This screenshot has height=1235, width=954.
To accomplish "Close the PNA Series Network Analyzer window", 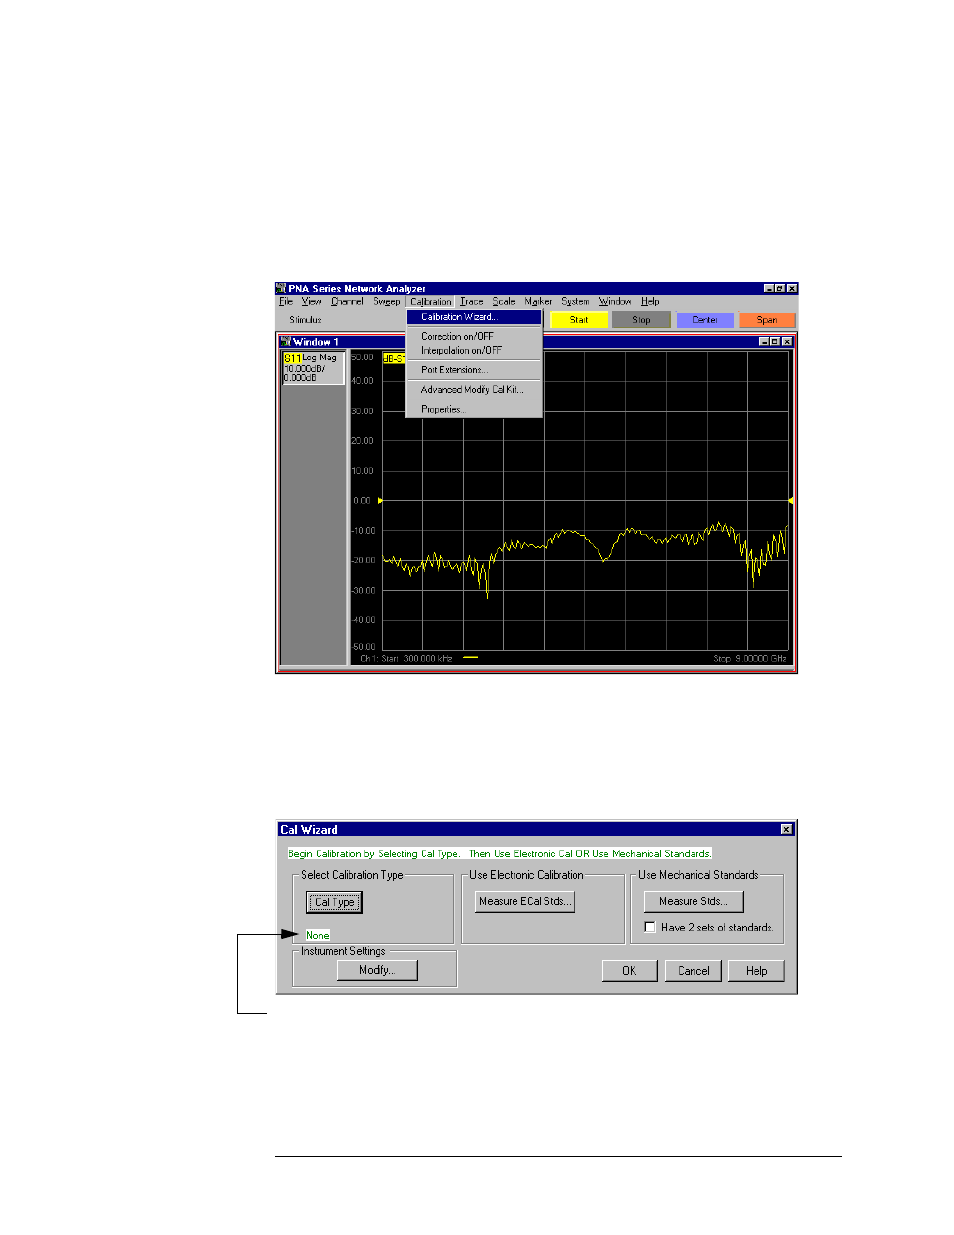I will click(x=792, y=288).
